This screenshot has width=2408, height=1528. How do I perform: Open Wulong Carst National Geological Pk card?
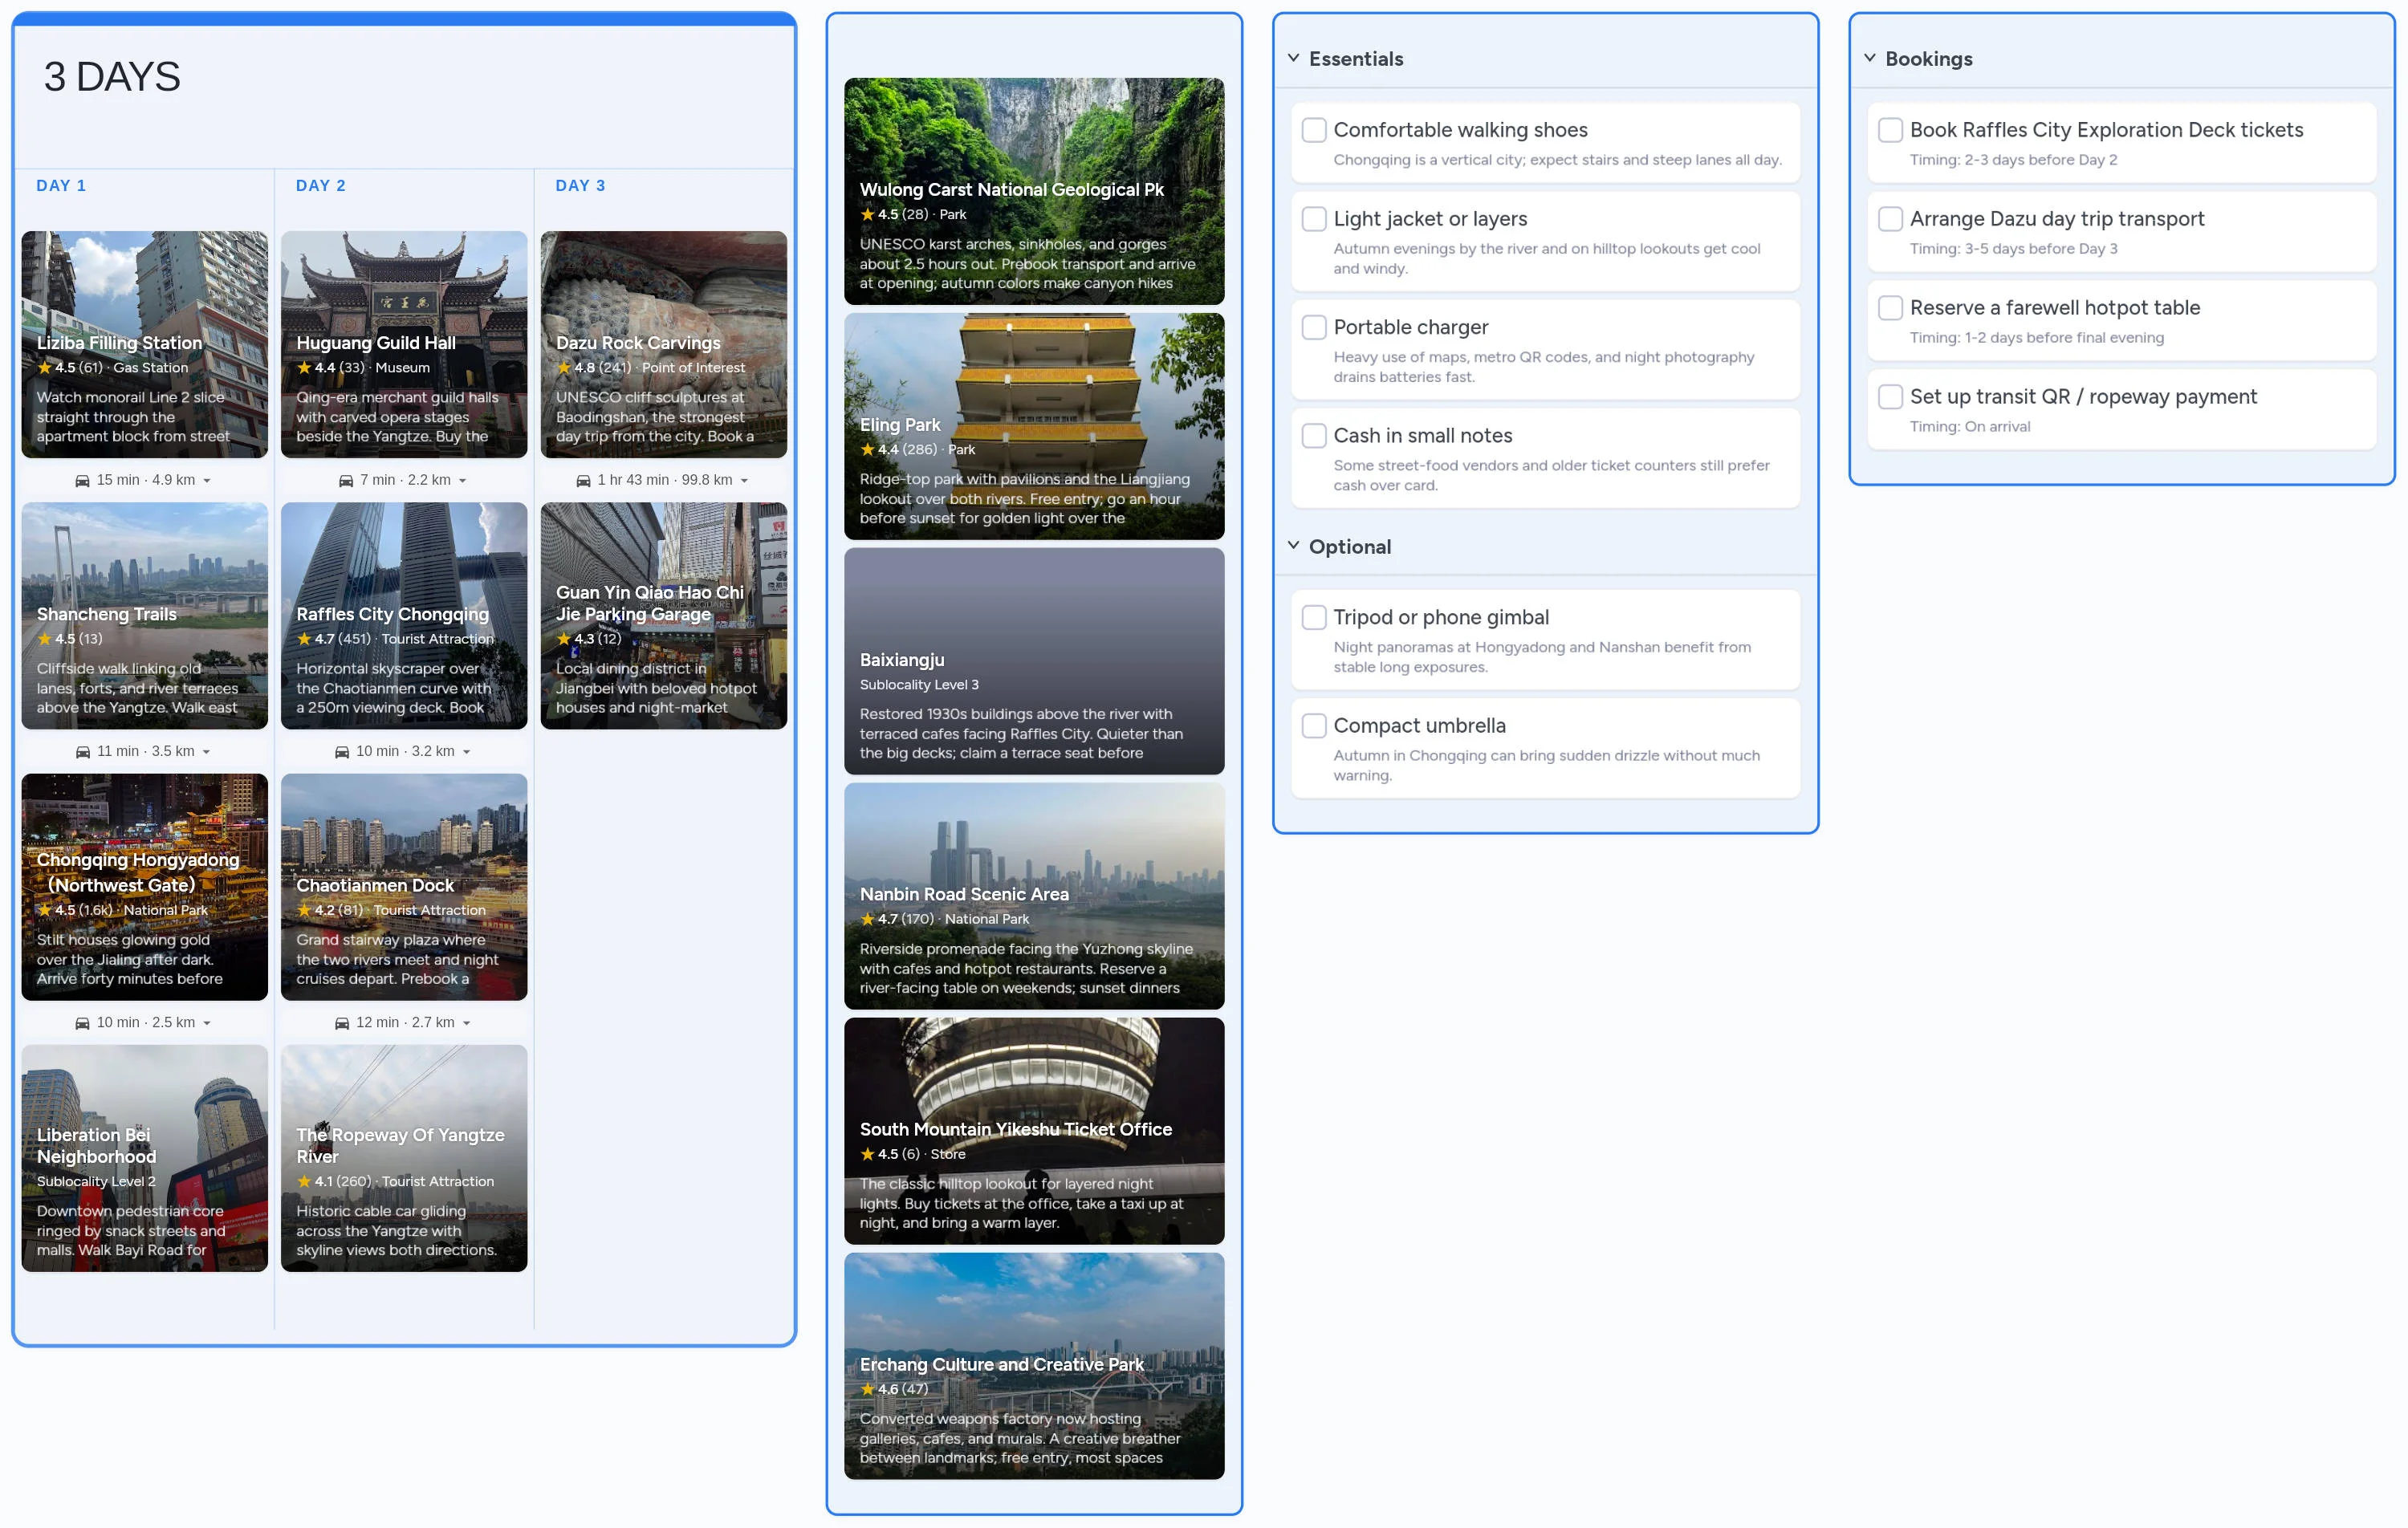(x=1034, y=191)
